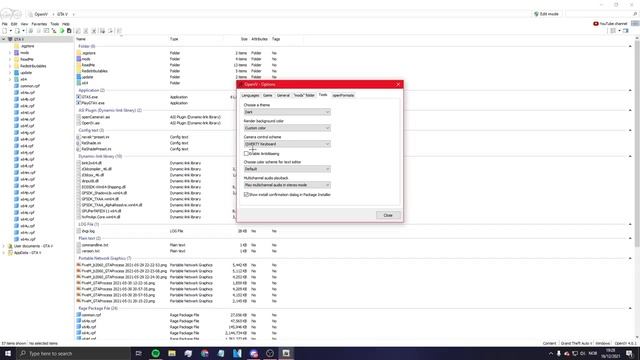
Task: Select common.rpf in the tree
Action: 30,86
